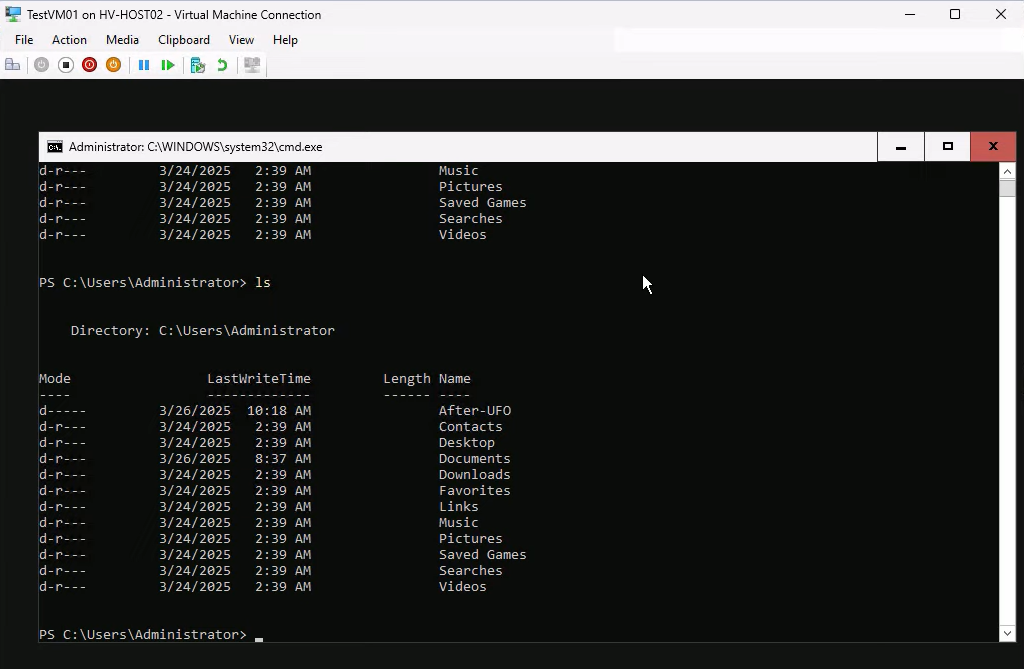The image size is (1024, 669).
Task: Click the cmd scrollbar thumb
Action: (1007, 188)
